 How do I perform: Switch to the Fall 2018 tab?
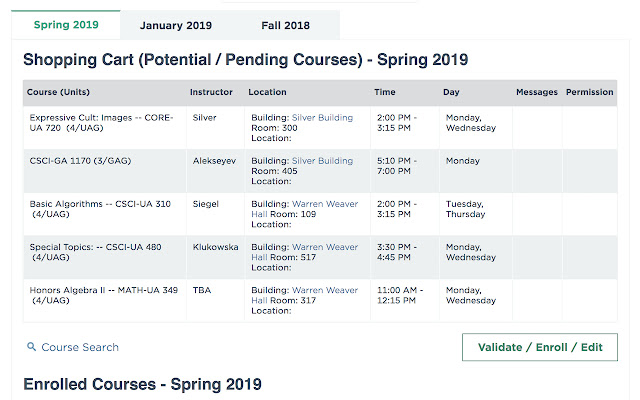click(285, 25)
